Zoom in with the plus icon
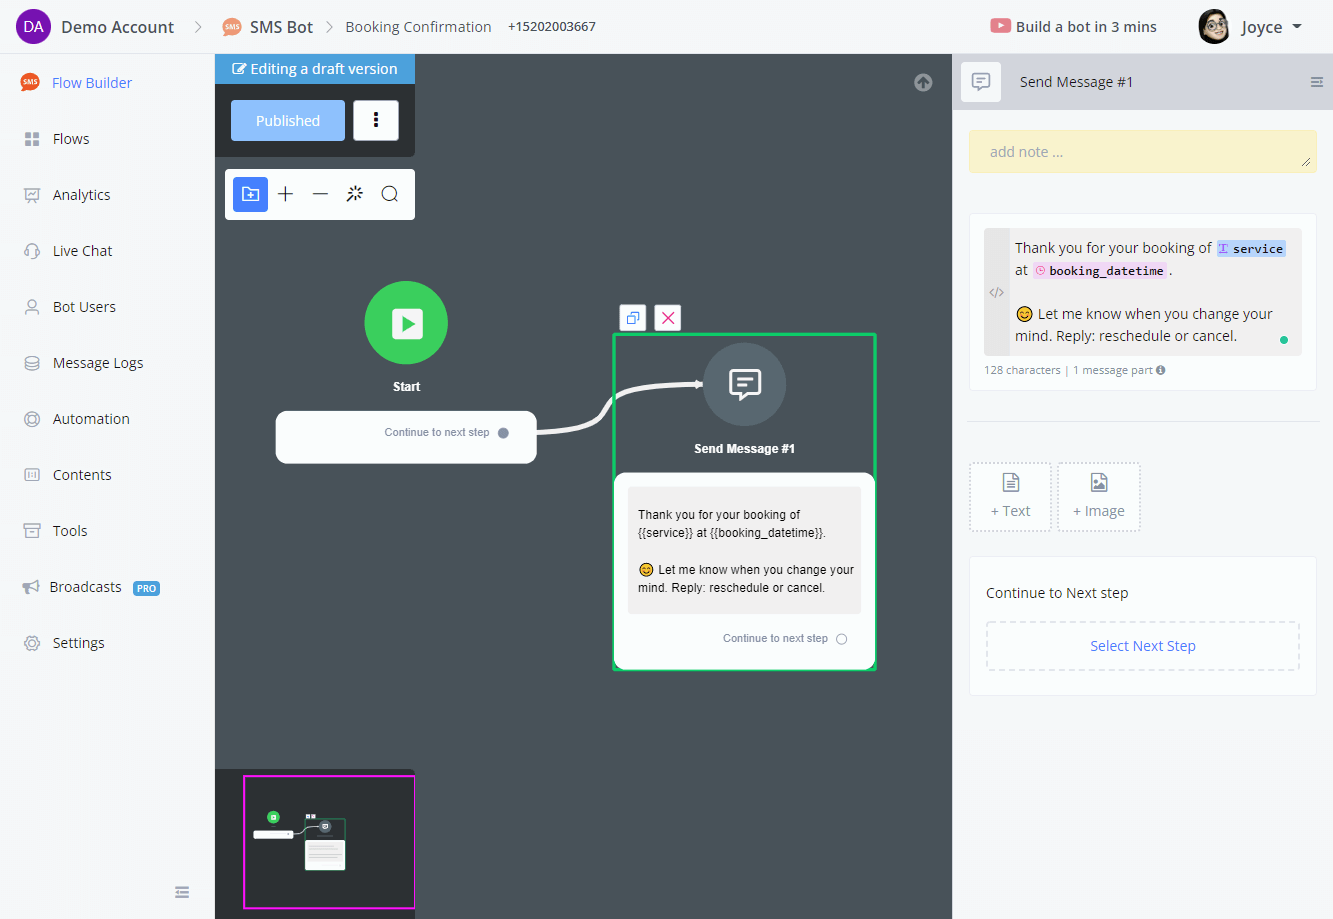The height and width of the screenshot is (919, 1333). (x=285, y=194)
